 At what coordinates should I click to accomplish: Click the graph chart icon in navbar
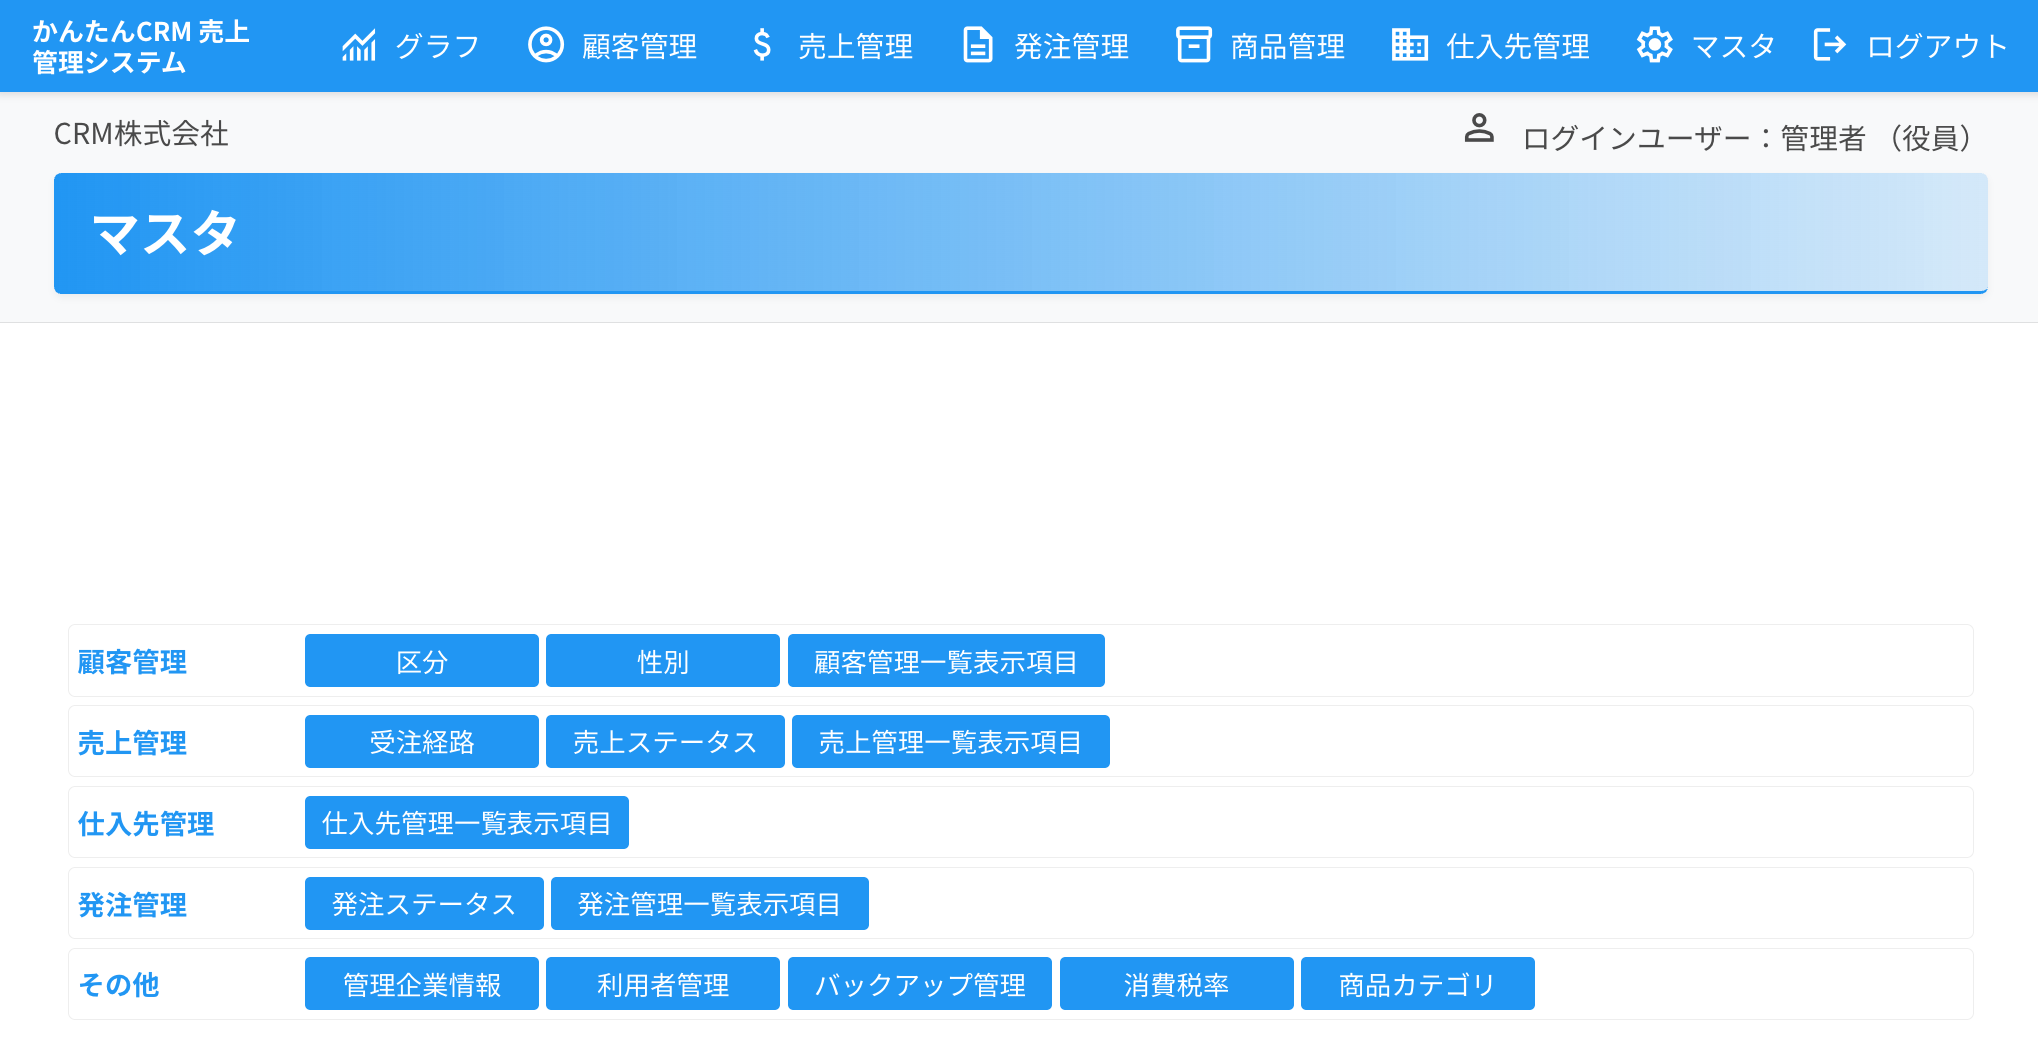click(359, 46)
